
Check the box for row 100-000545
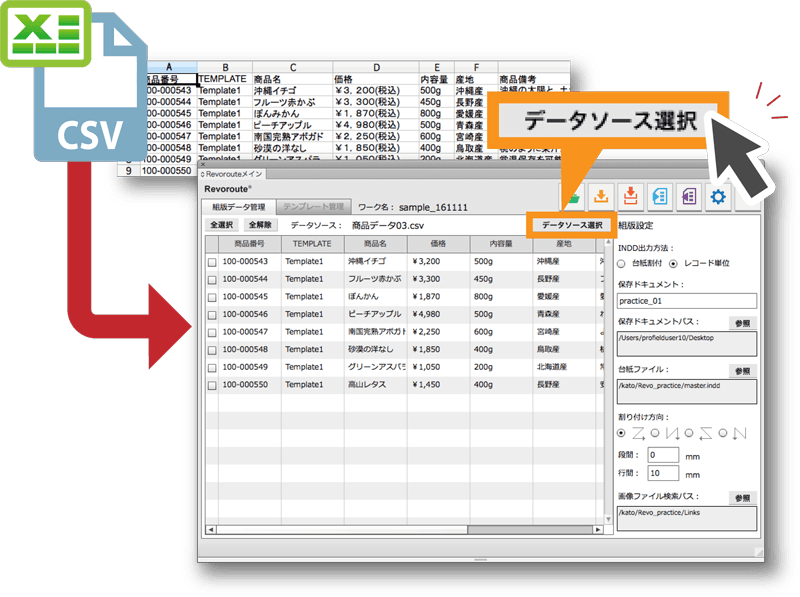pos(212,297)
